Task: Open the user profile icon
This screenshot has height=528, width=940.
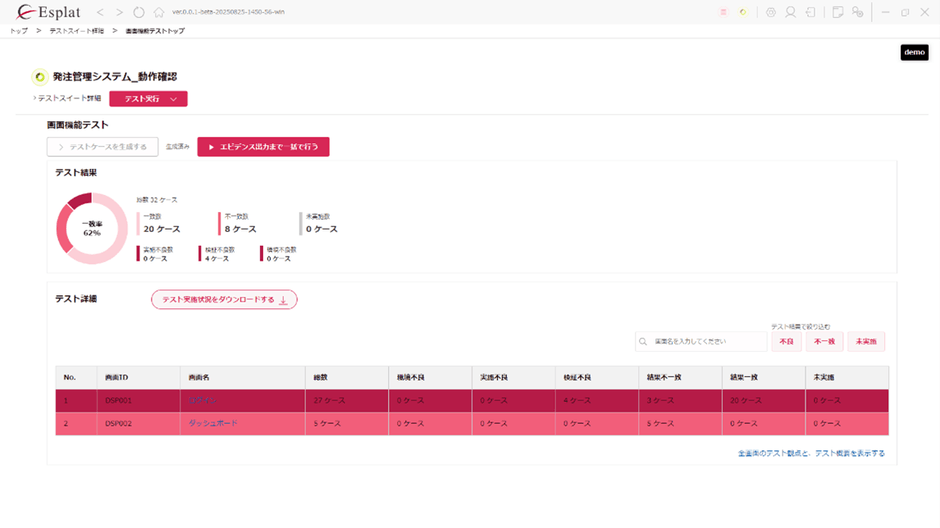Action: click(x=790, y=12)
